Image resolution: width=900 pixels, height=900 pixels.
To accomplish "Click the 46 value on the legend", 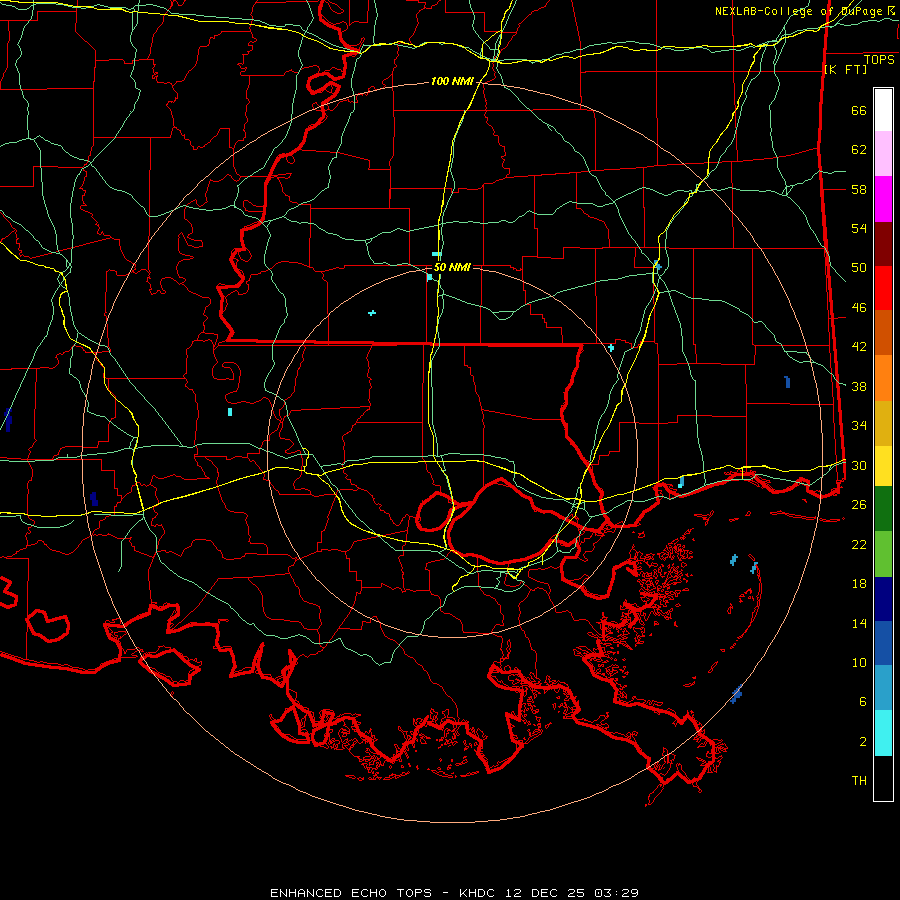I will (859, 308).
